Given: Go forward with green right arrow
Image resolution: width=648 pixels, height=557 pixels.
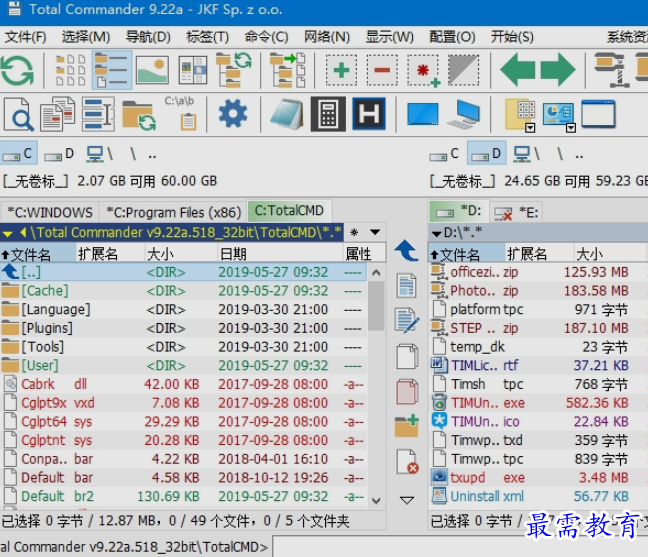Looking at the screenshot, I should pyautogui.click(x=557, y=69).
